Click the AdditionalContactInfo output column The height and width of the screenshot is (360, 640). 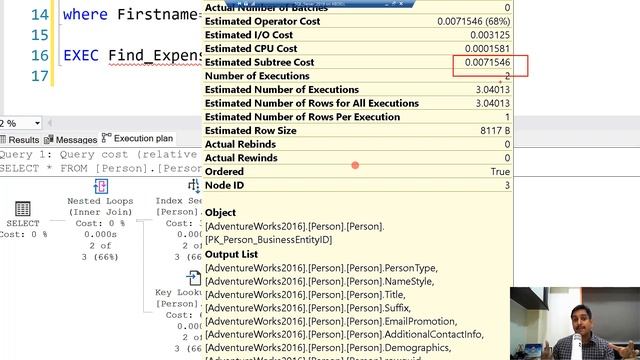coord(344,335)
